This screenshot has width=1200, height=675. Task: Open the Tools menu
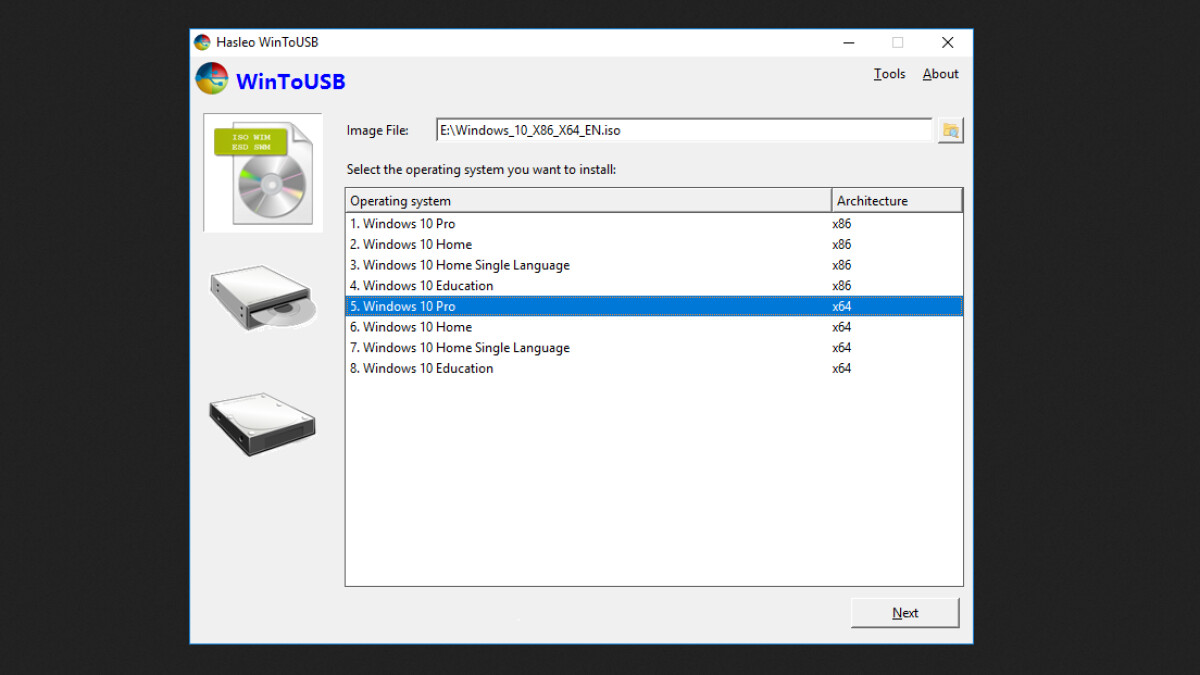[889, 73]
